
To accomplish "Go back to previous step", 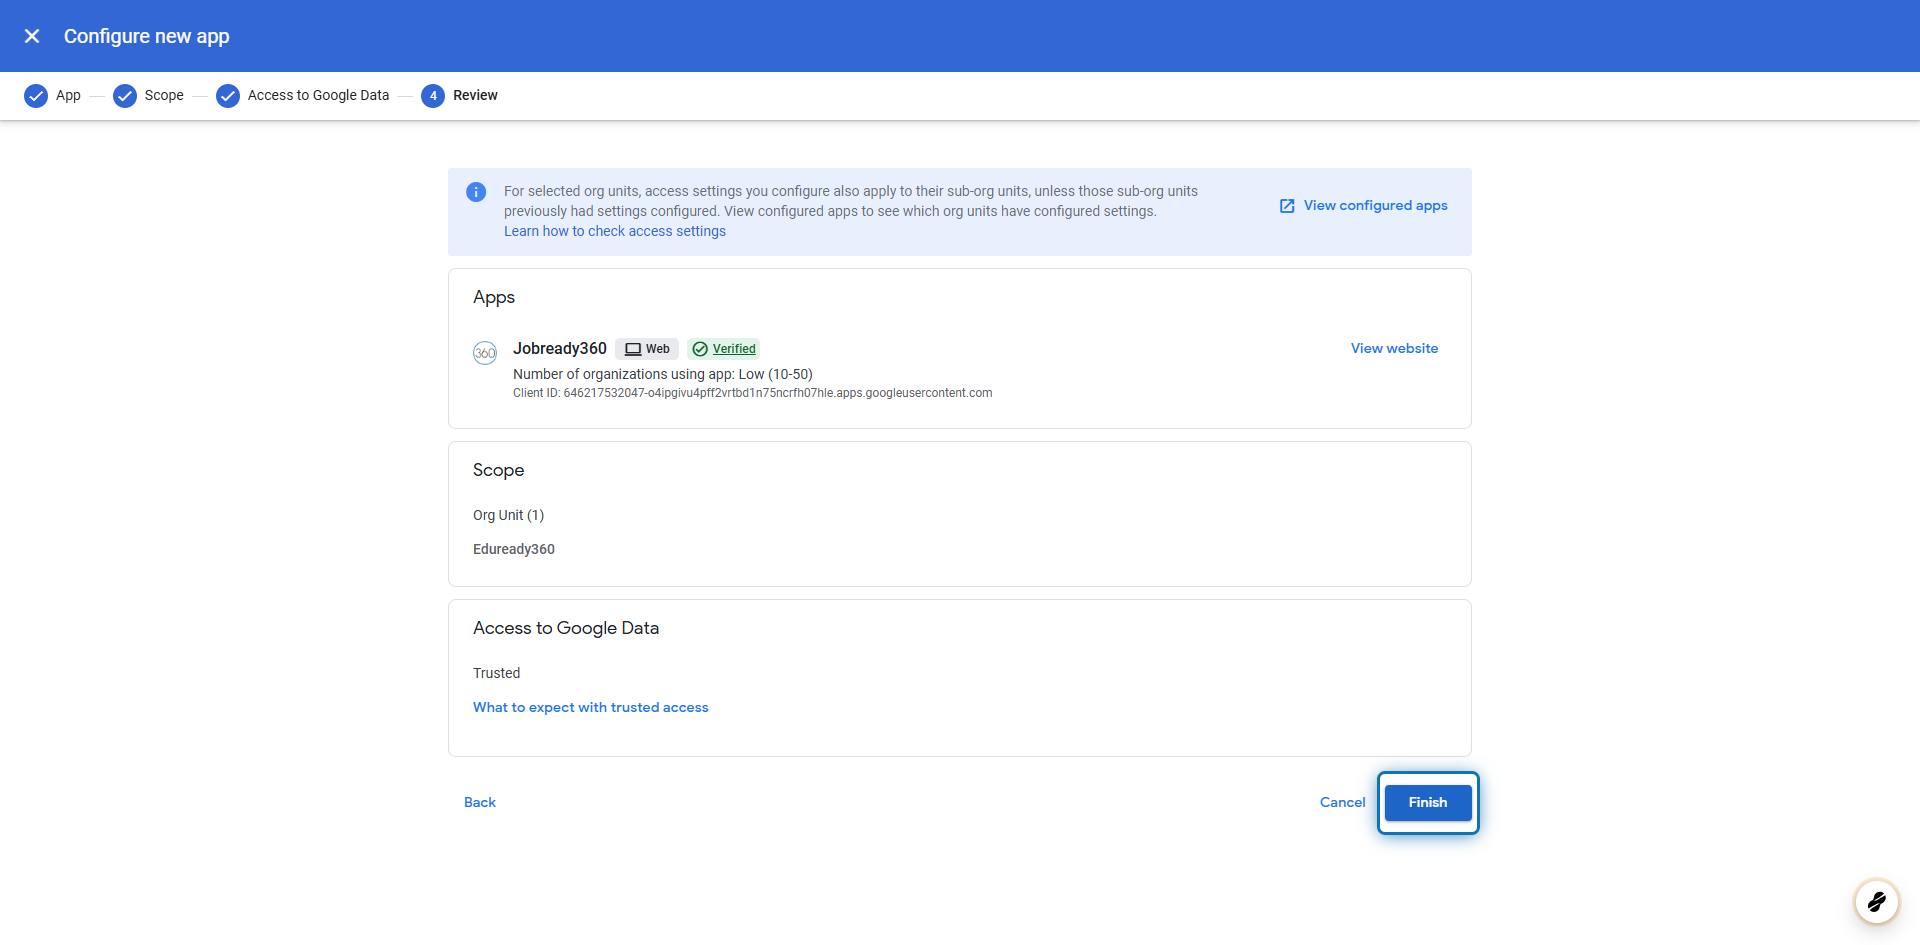I will [480, 802].
